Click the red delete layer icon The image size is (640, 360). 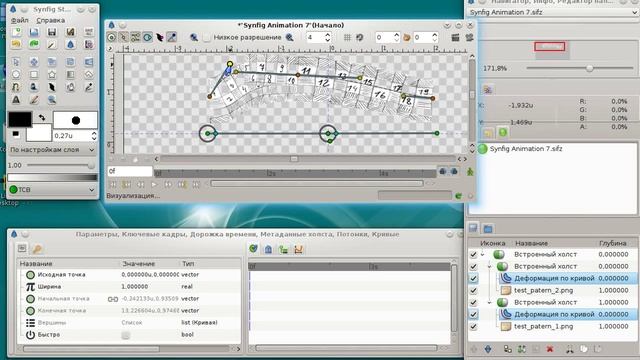[550, 349]
